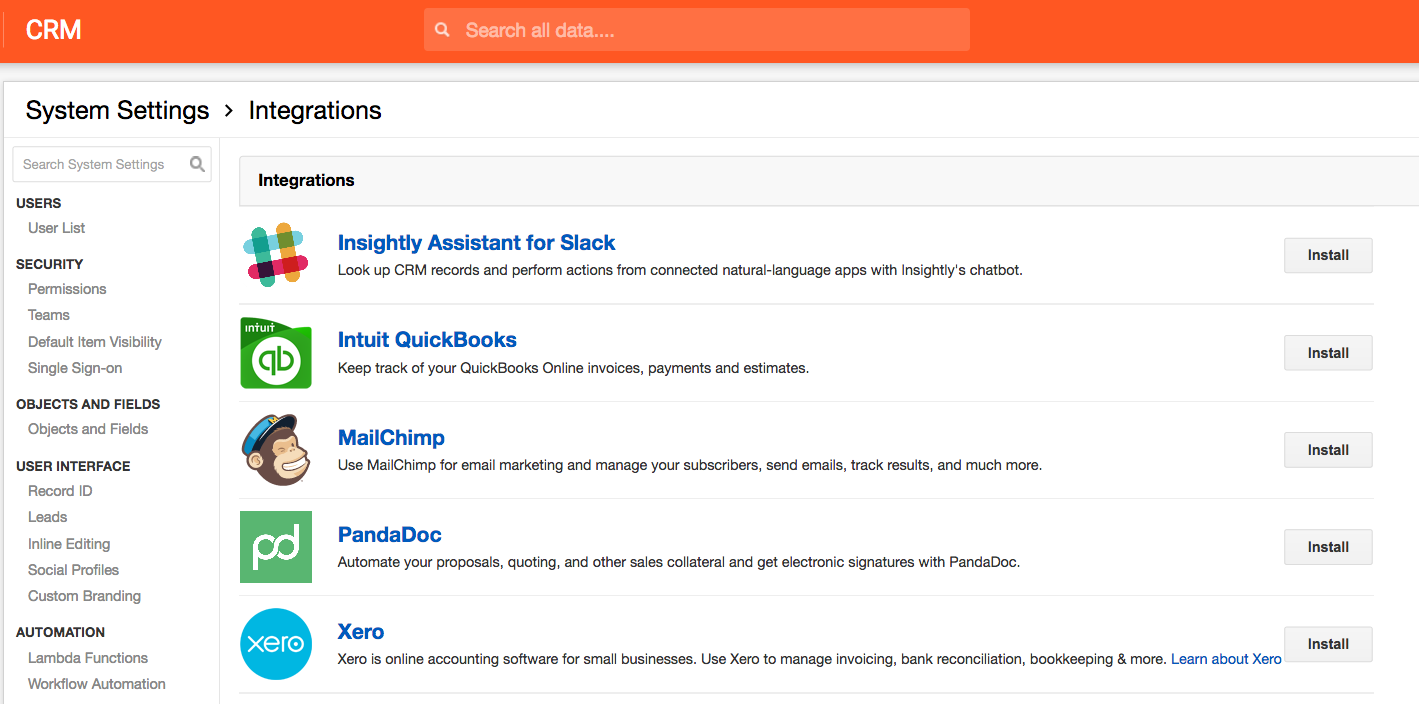Go to Workflow Automation settings
The width and height of the screenshot is (1419, 704).
[97, 684]
